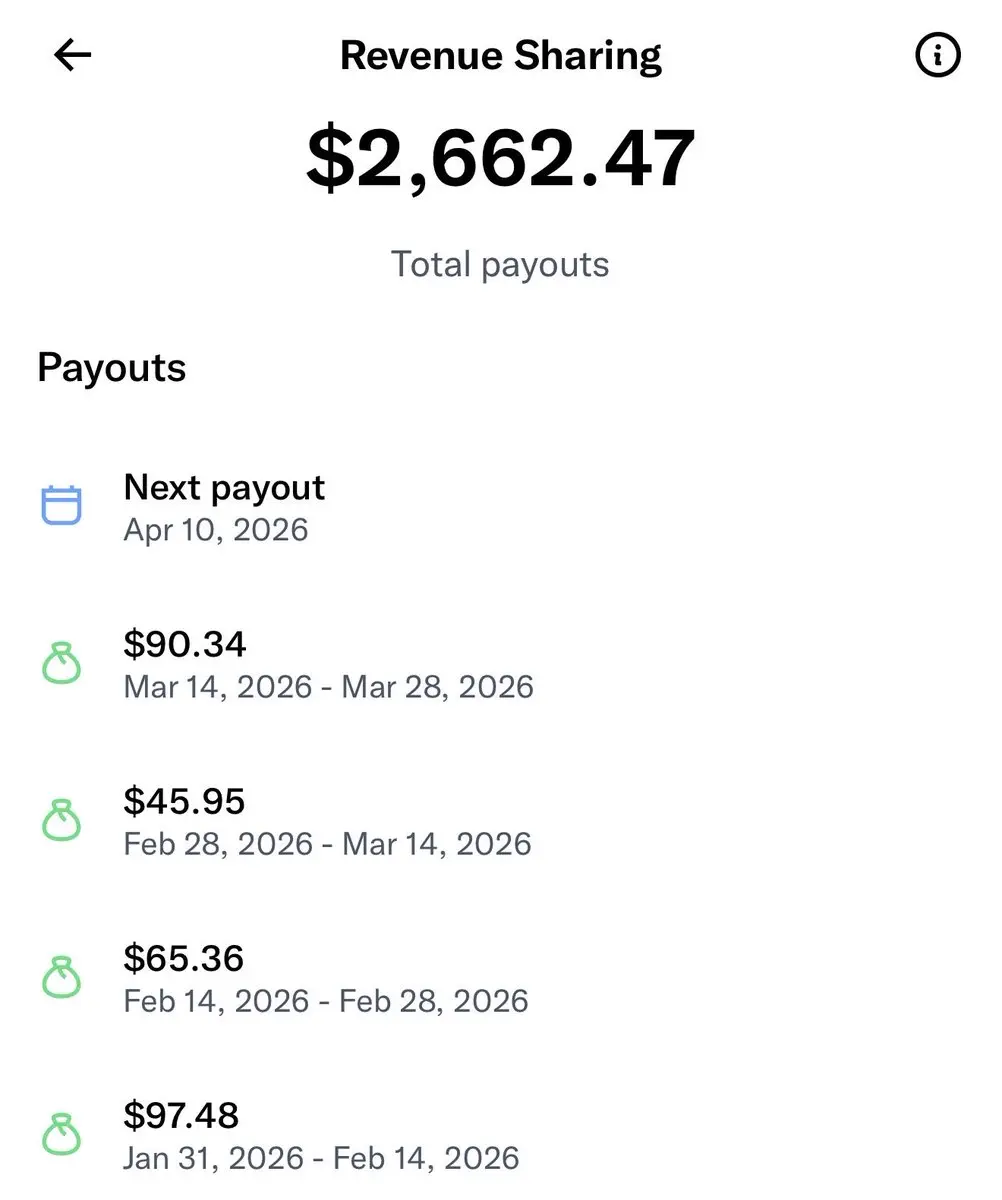The width and height of the screenshot is (1002, 1200).
Task: Tap the money bag icon for $45.95
Action: [x=61, y=820]
